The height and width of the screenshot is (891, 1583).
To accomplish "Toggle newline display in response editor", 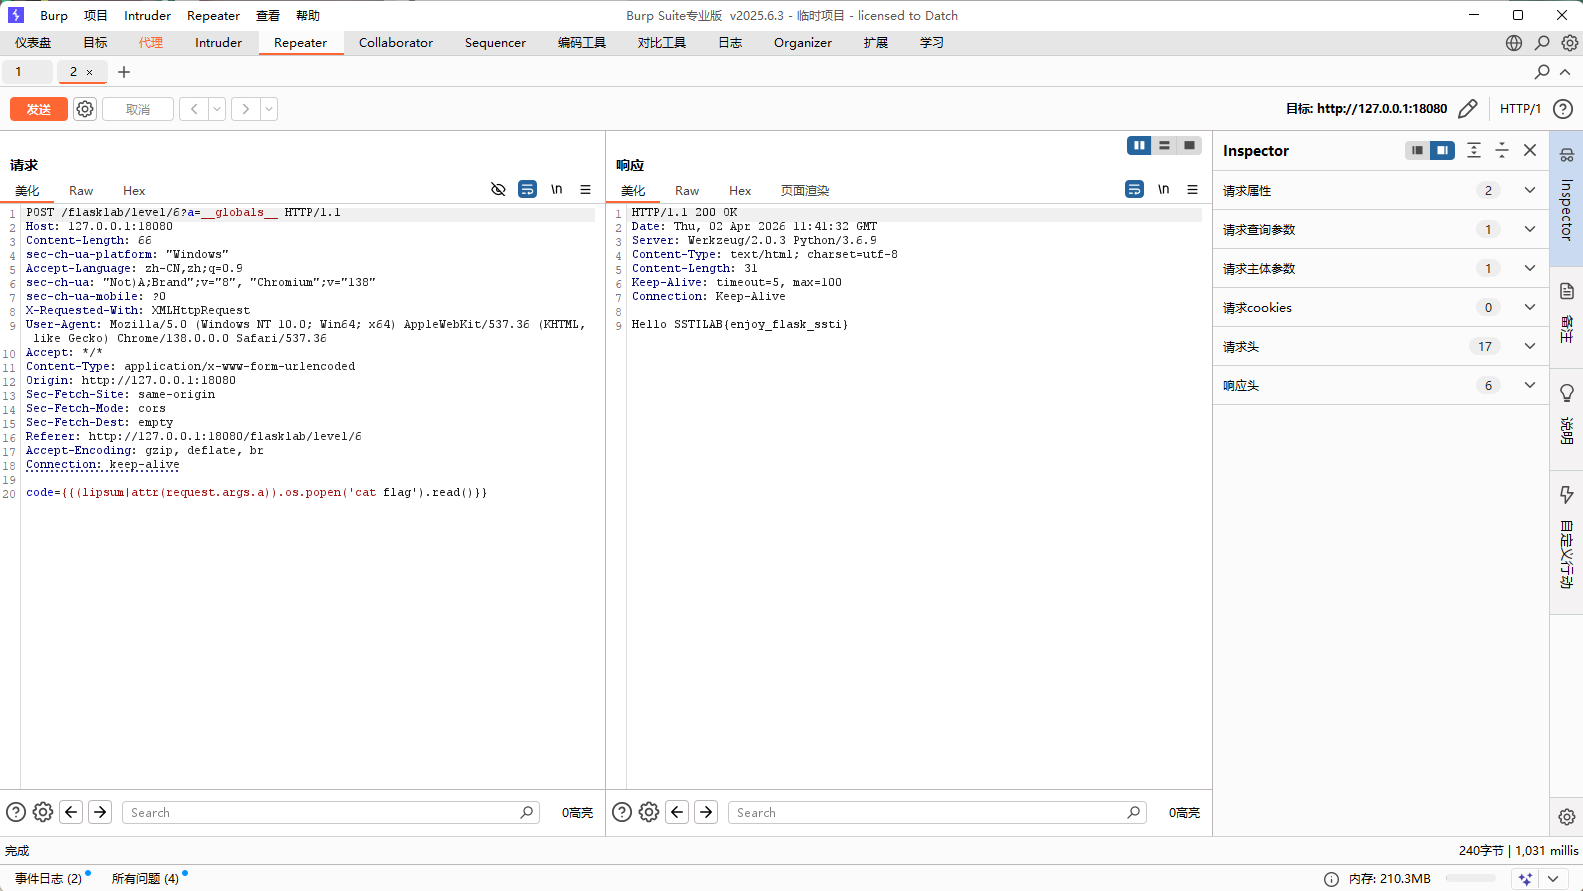I will coord(1164,189).
